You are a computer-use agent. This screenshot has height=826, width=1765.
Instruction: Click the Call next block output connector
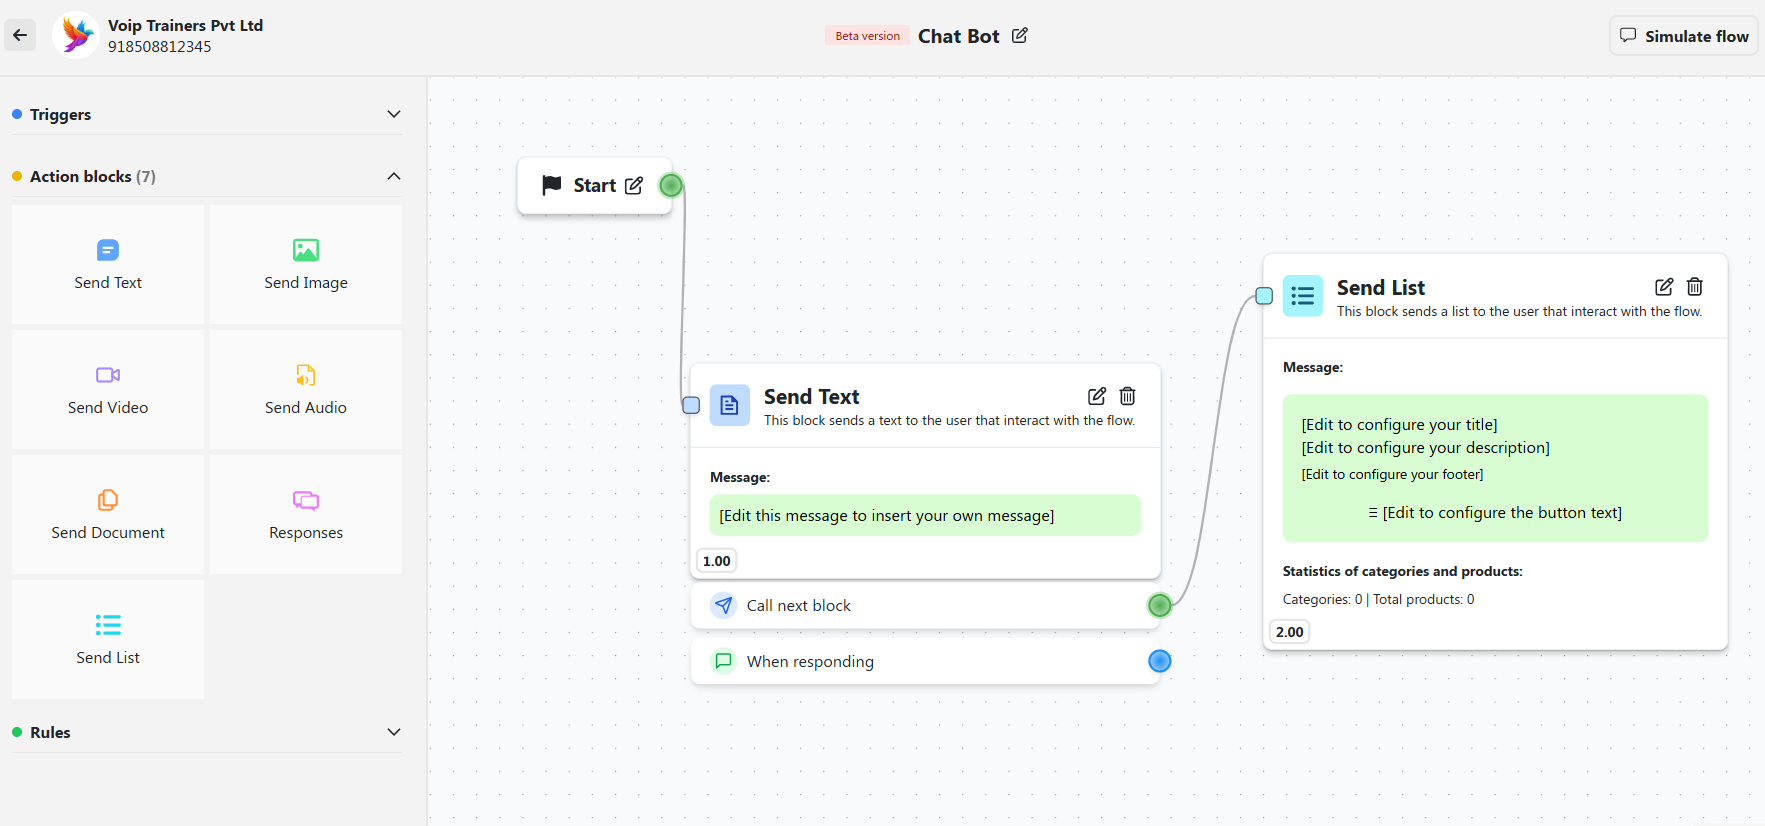(x=1159, y=605)
